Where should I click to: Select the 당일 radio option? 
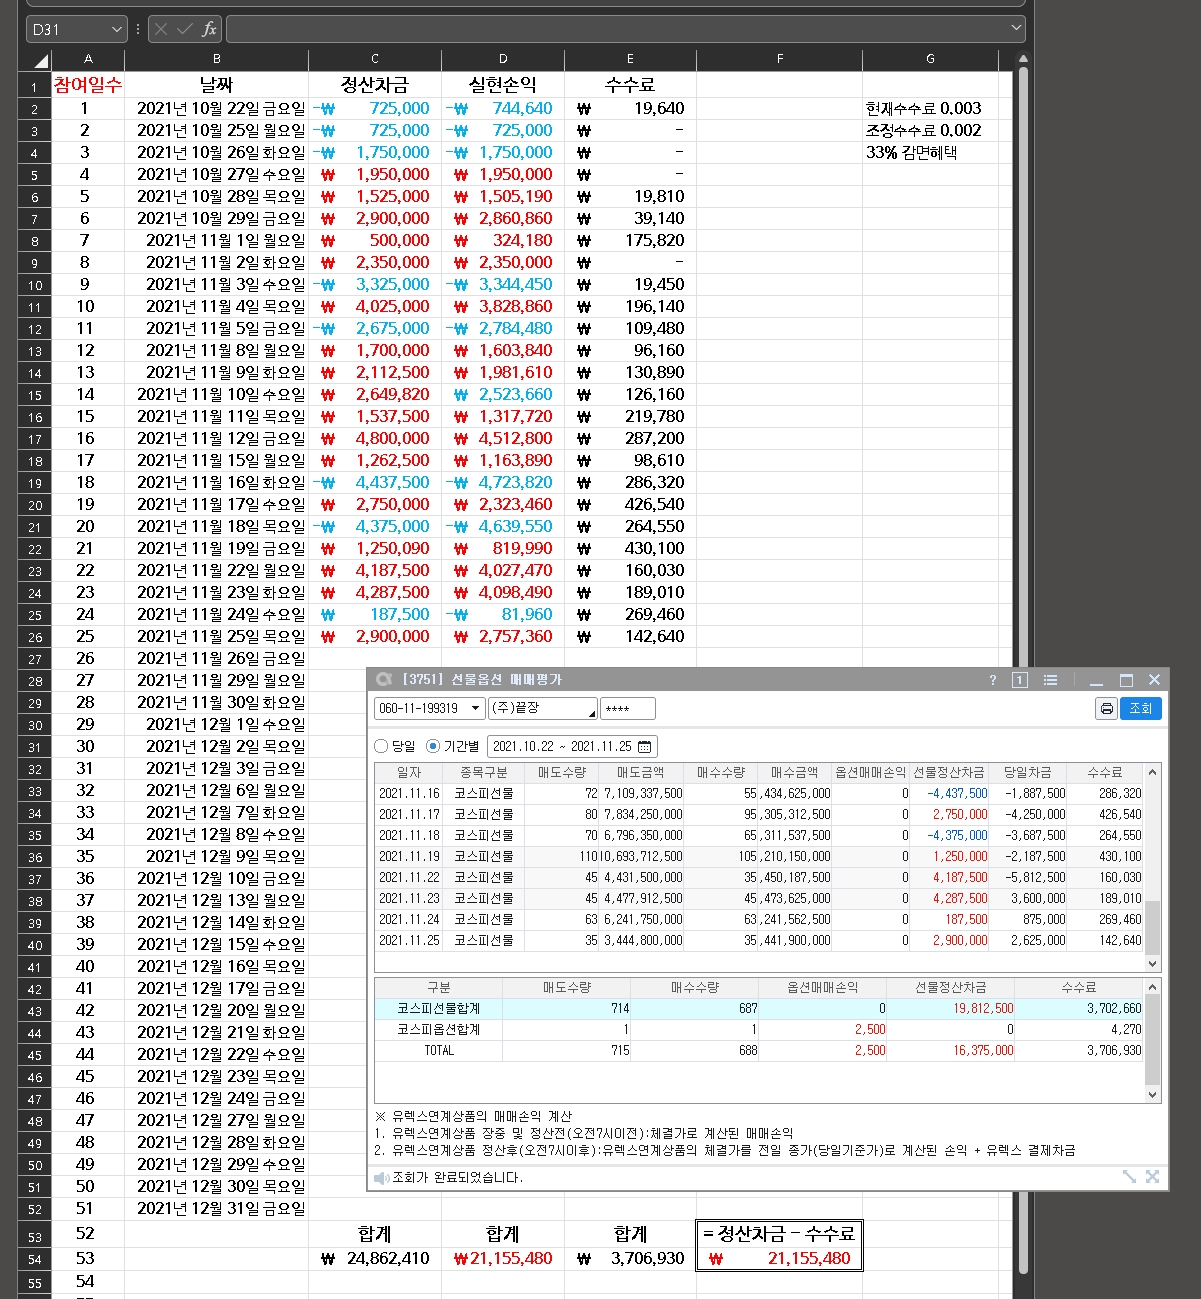(x=381, y=746)
